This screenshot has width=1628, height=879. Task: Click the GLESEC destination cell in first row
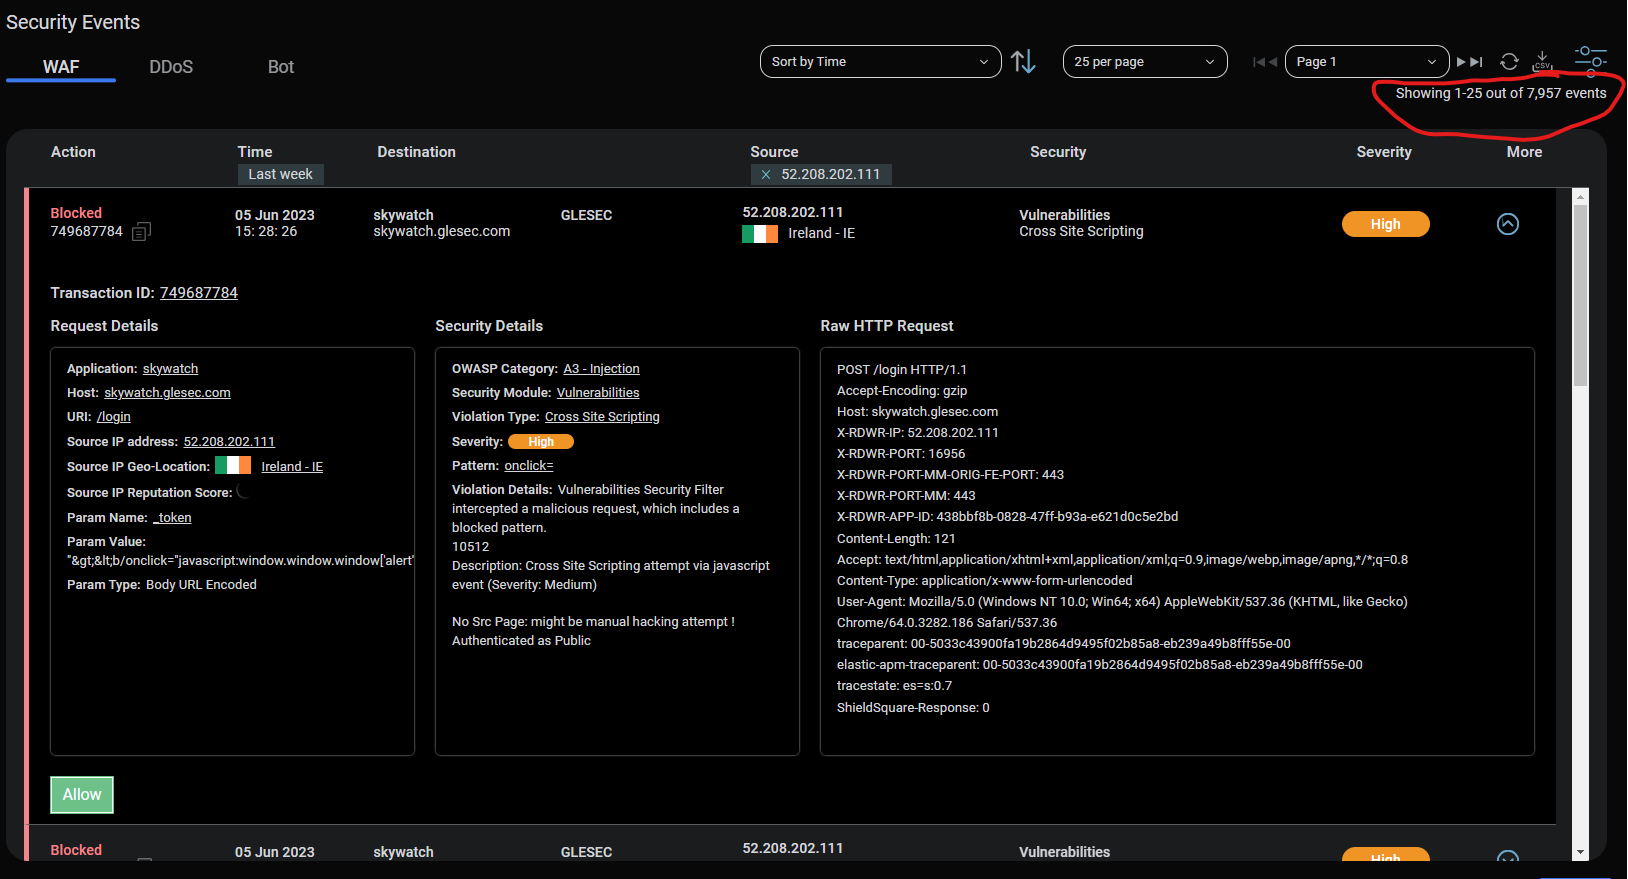586,215
